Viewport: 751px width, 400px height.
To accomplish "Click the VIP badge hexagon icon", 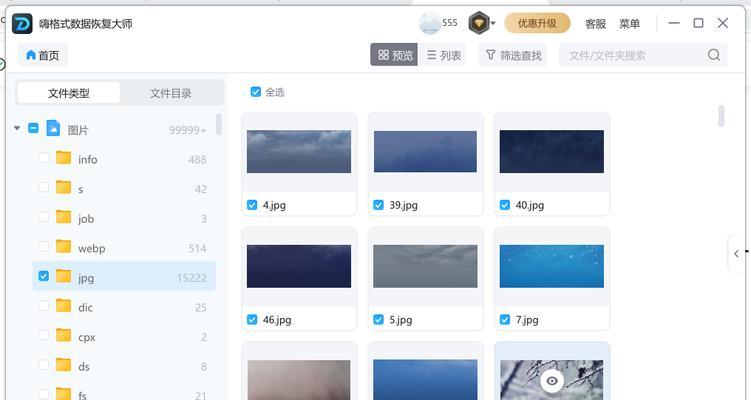I will tap(478, 23).
